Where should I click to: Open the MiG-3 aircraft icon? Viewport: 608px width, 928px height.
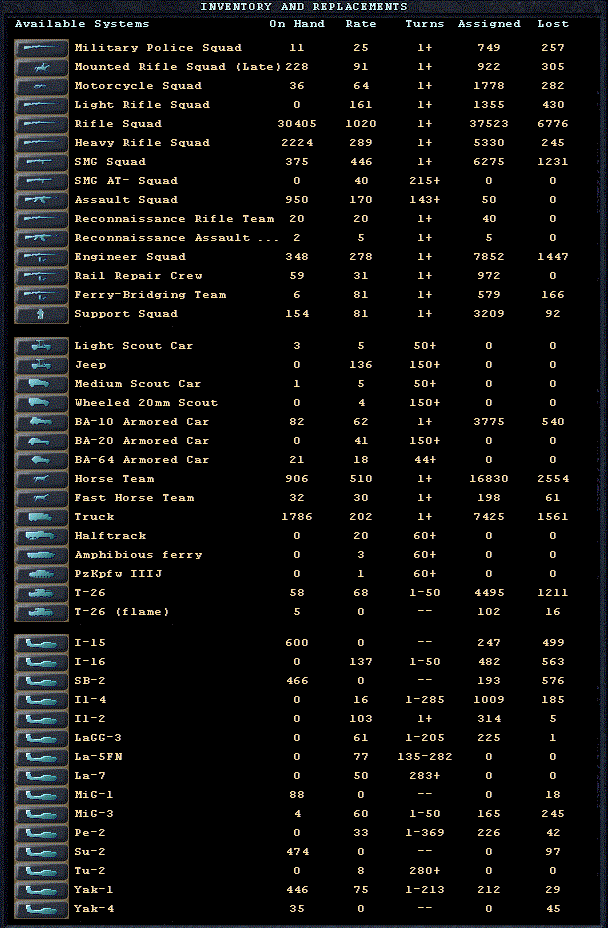41,814
